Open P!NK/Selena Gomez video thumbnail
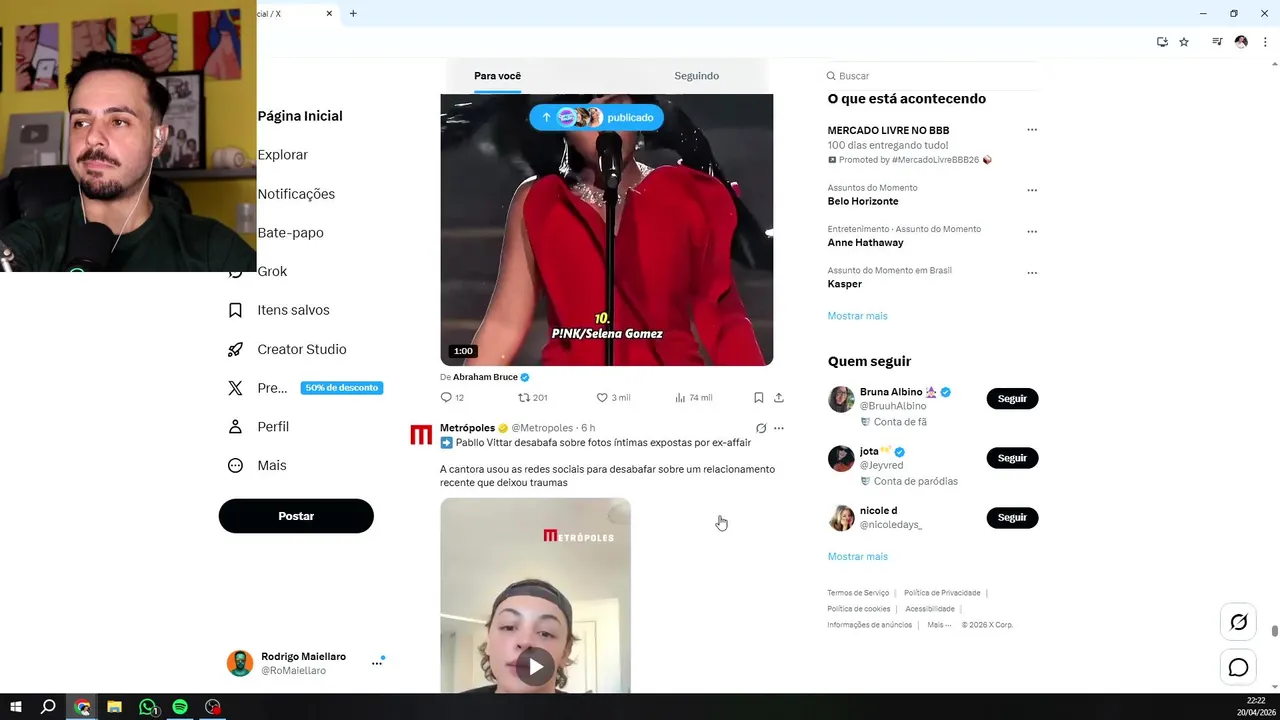The image size is (1280, 720). pos(607,230)
